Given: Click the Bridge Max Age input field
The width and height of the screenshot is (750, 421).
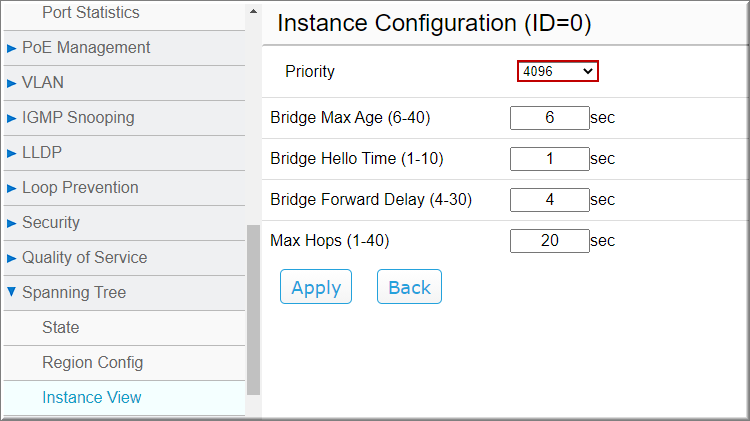Looking at the screenshot, I should click(549, 118).
